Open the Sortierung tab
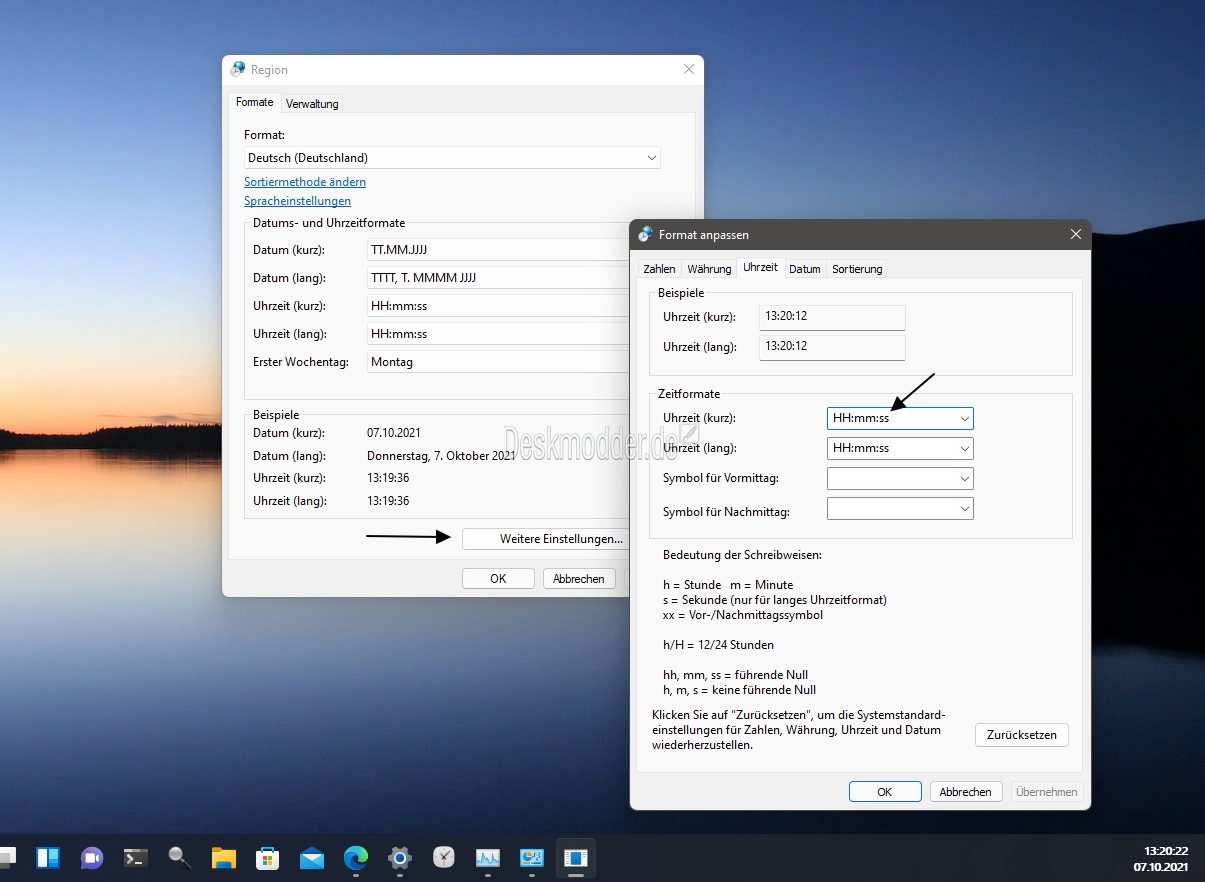Screen dimensions: 1205x882 (x=857, y=269)
